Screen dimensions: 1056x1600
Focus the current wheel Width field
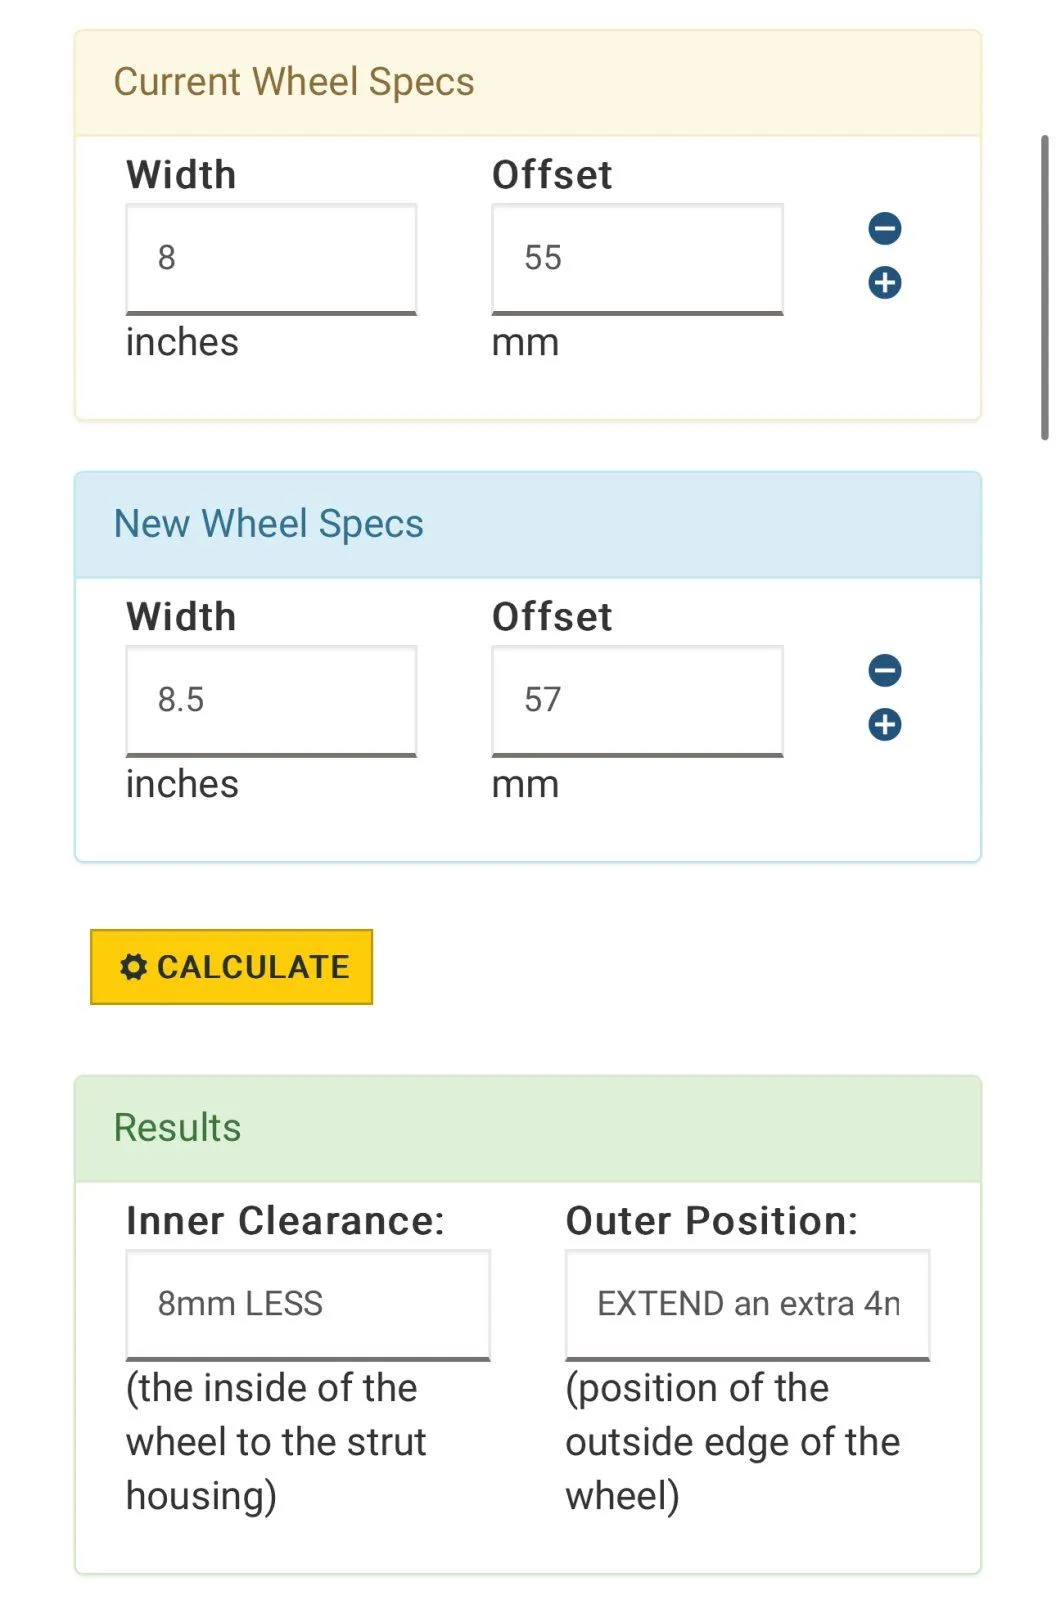[x=271, y=258]
